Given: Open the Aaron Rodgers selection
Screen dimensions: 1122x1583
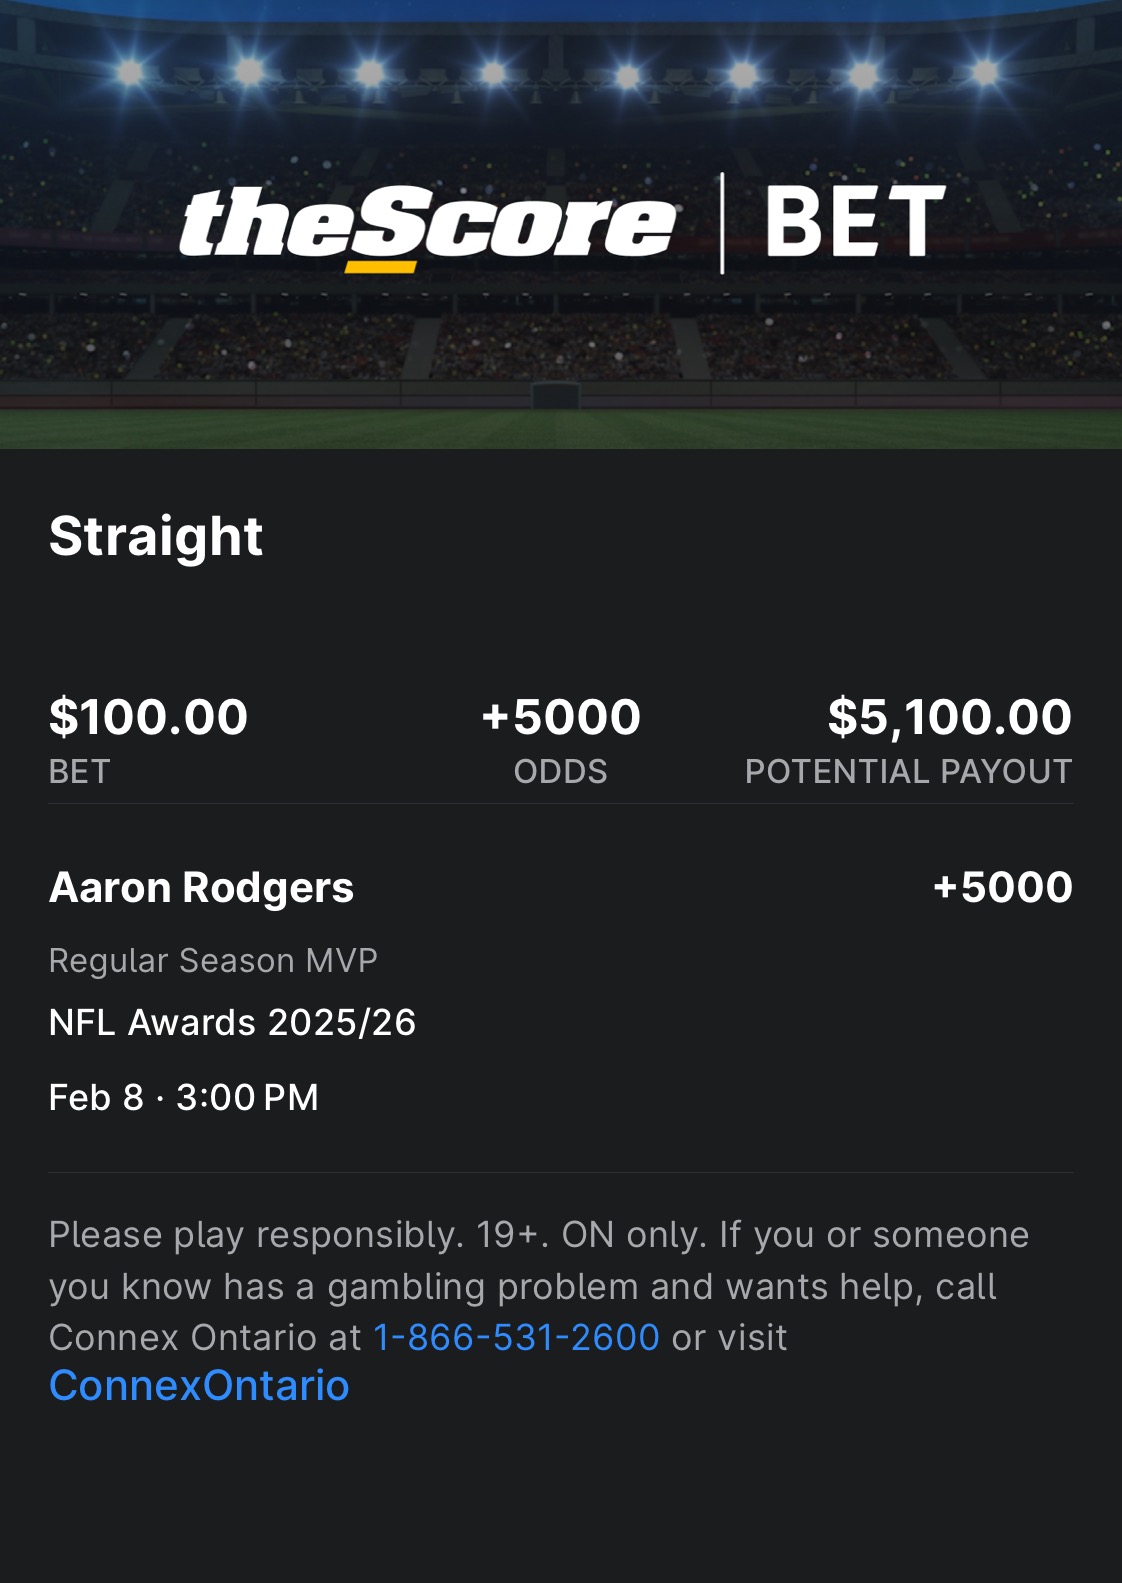Looking at the screenshot, I should 201,888.
